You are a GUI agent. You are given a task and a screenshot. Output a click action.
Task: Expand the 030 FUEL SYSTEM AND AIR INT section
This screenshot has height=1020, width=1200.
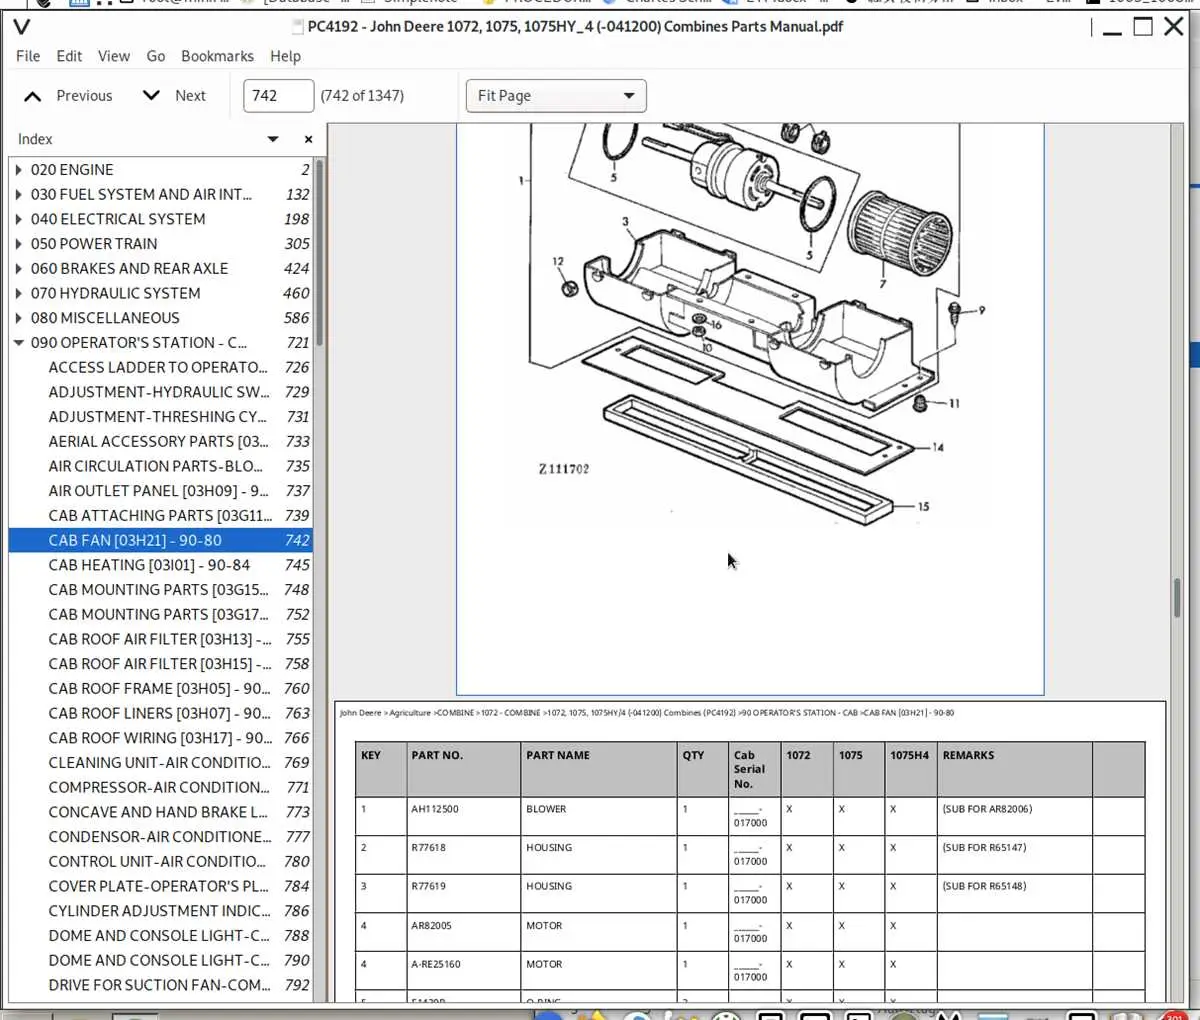(19, 194)
